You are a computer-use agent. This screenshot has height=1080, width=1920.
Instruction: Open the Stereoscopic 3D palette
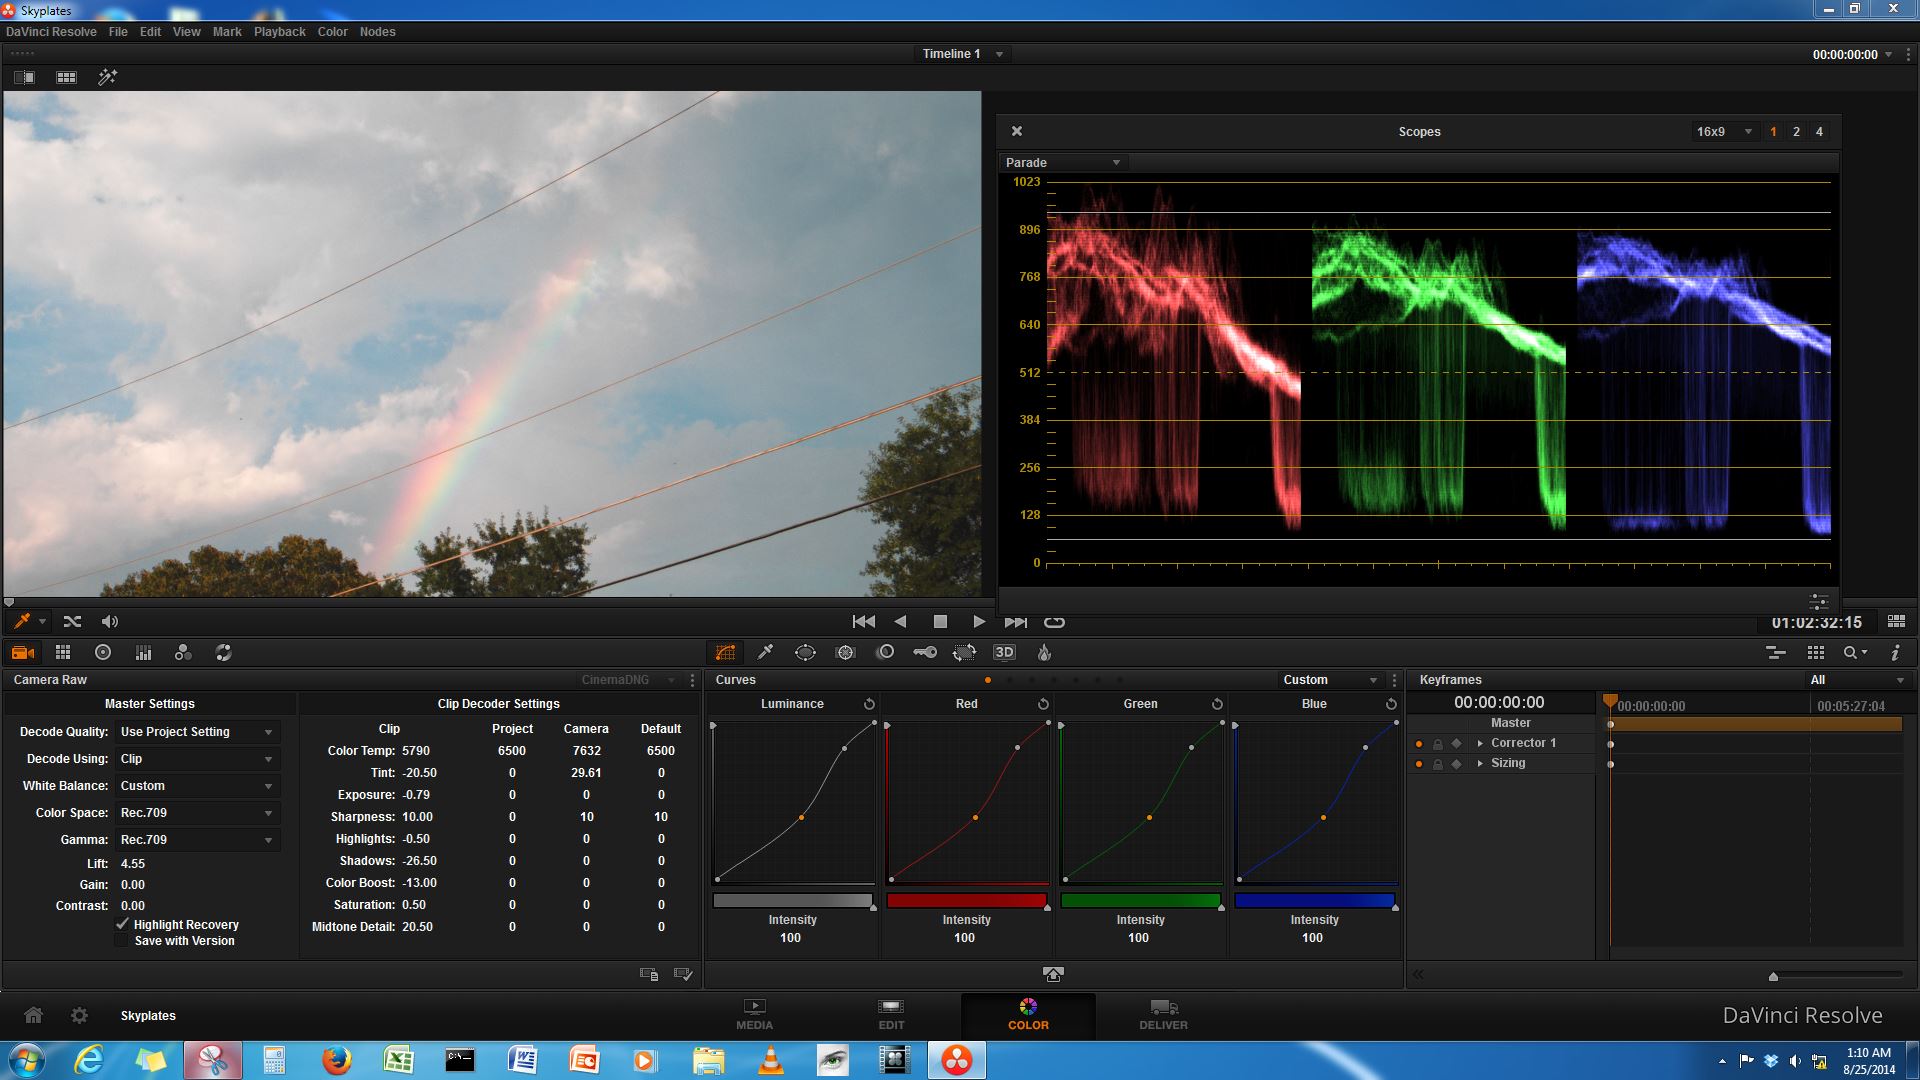click(1004, 652)
